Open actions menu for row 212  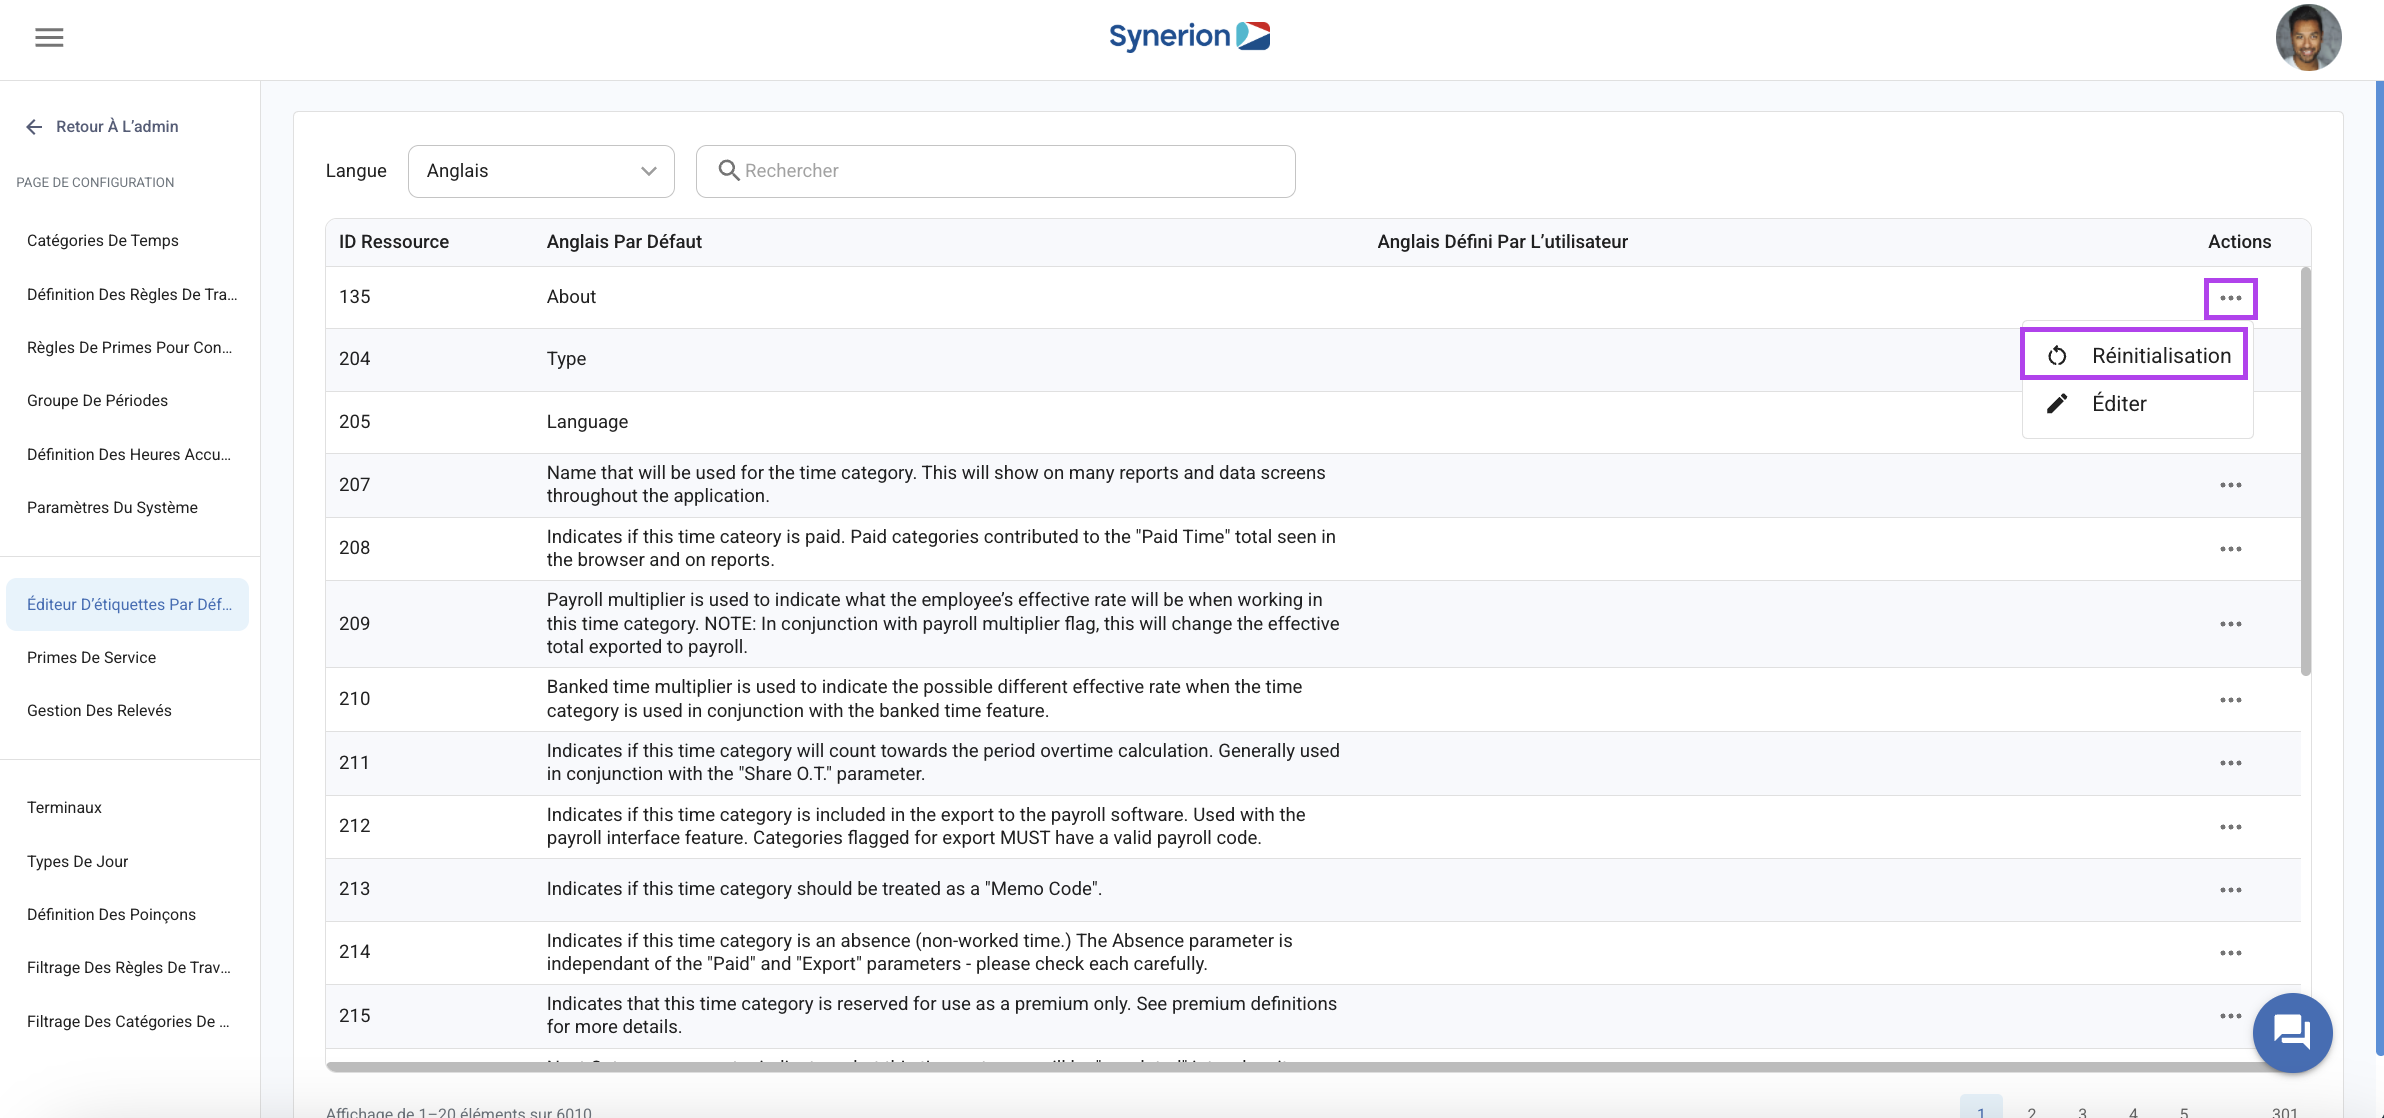tap(2230, 827)
